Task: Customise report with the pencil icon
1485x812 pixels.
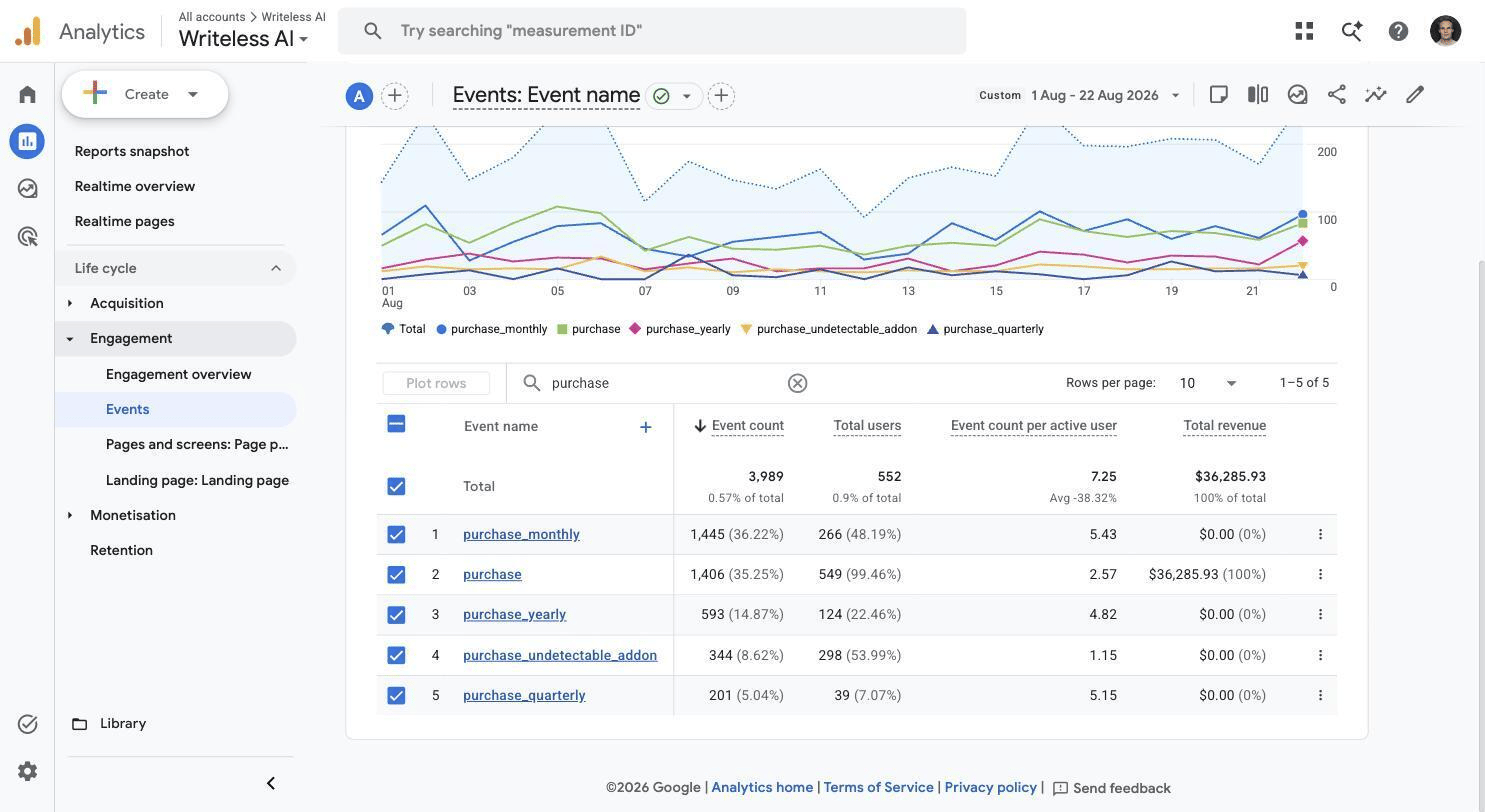Action: pos(1415,94)
